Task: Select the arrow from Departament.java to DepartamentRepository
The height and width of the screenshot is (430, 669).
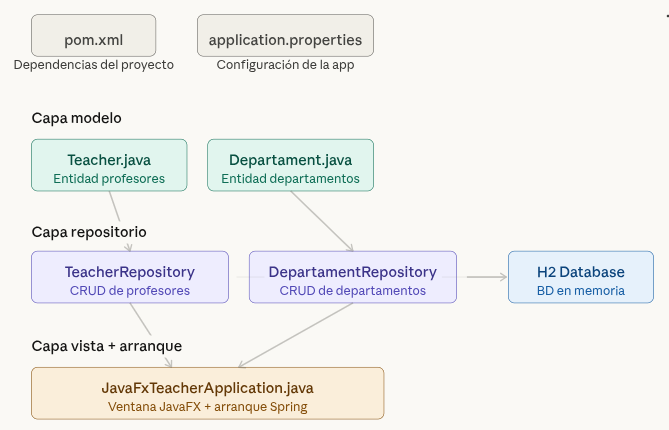Action: 322,220
